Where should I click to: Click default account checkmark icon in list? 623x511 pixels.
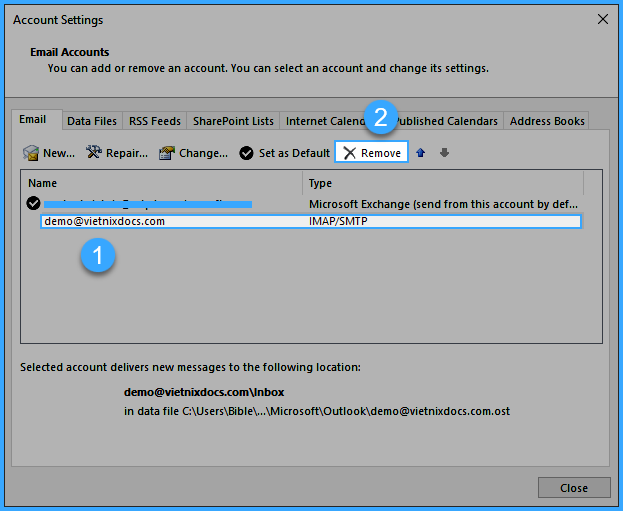(33, 203)
